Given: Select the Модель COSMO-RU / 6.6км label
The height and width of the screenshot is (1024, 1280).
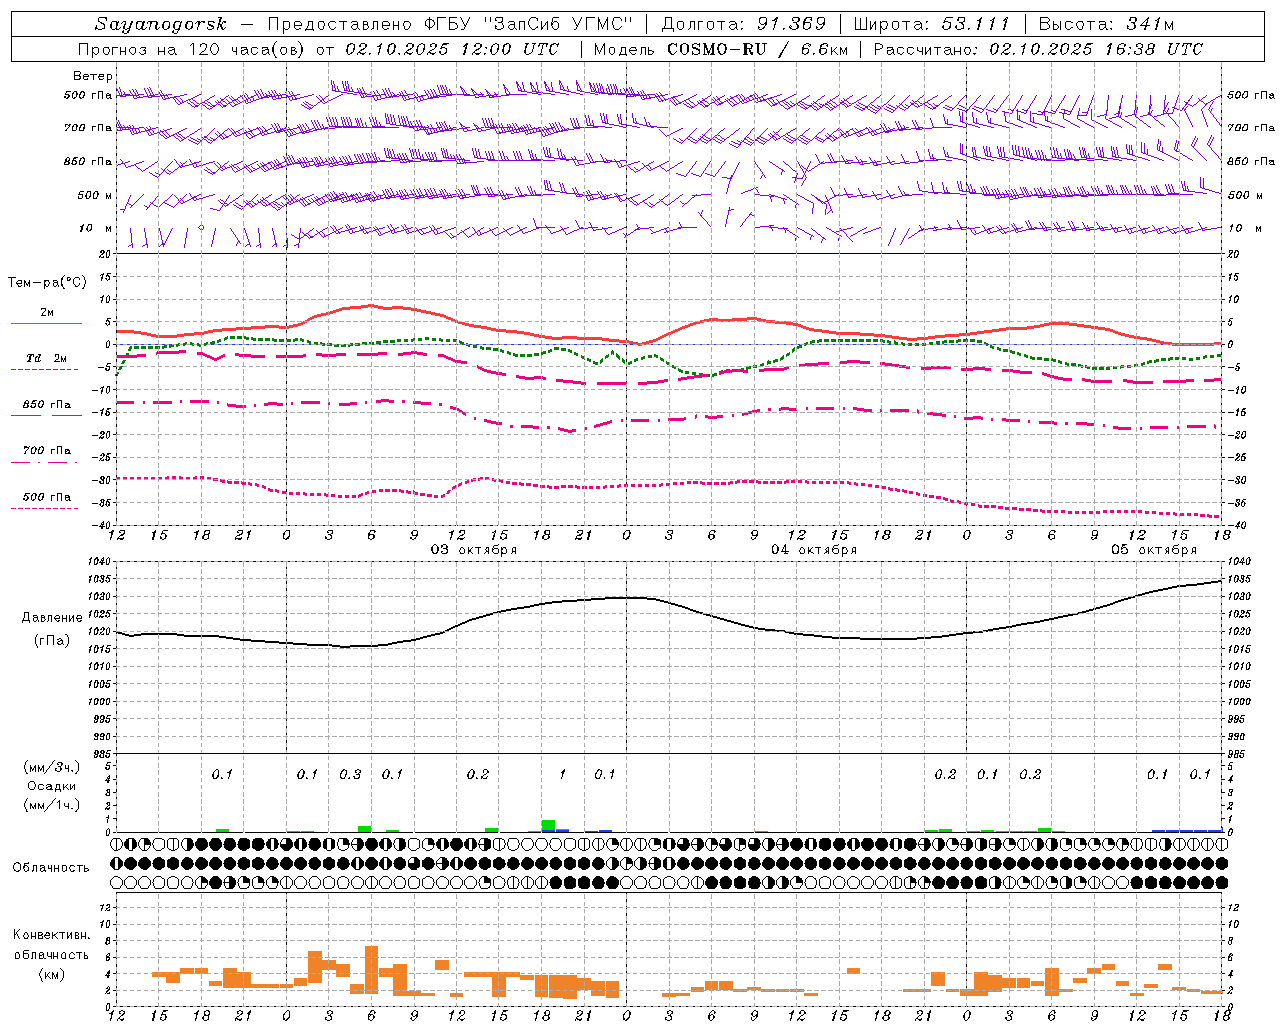Looking at the screenshot, I should (x=720, y=49).
